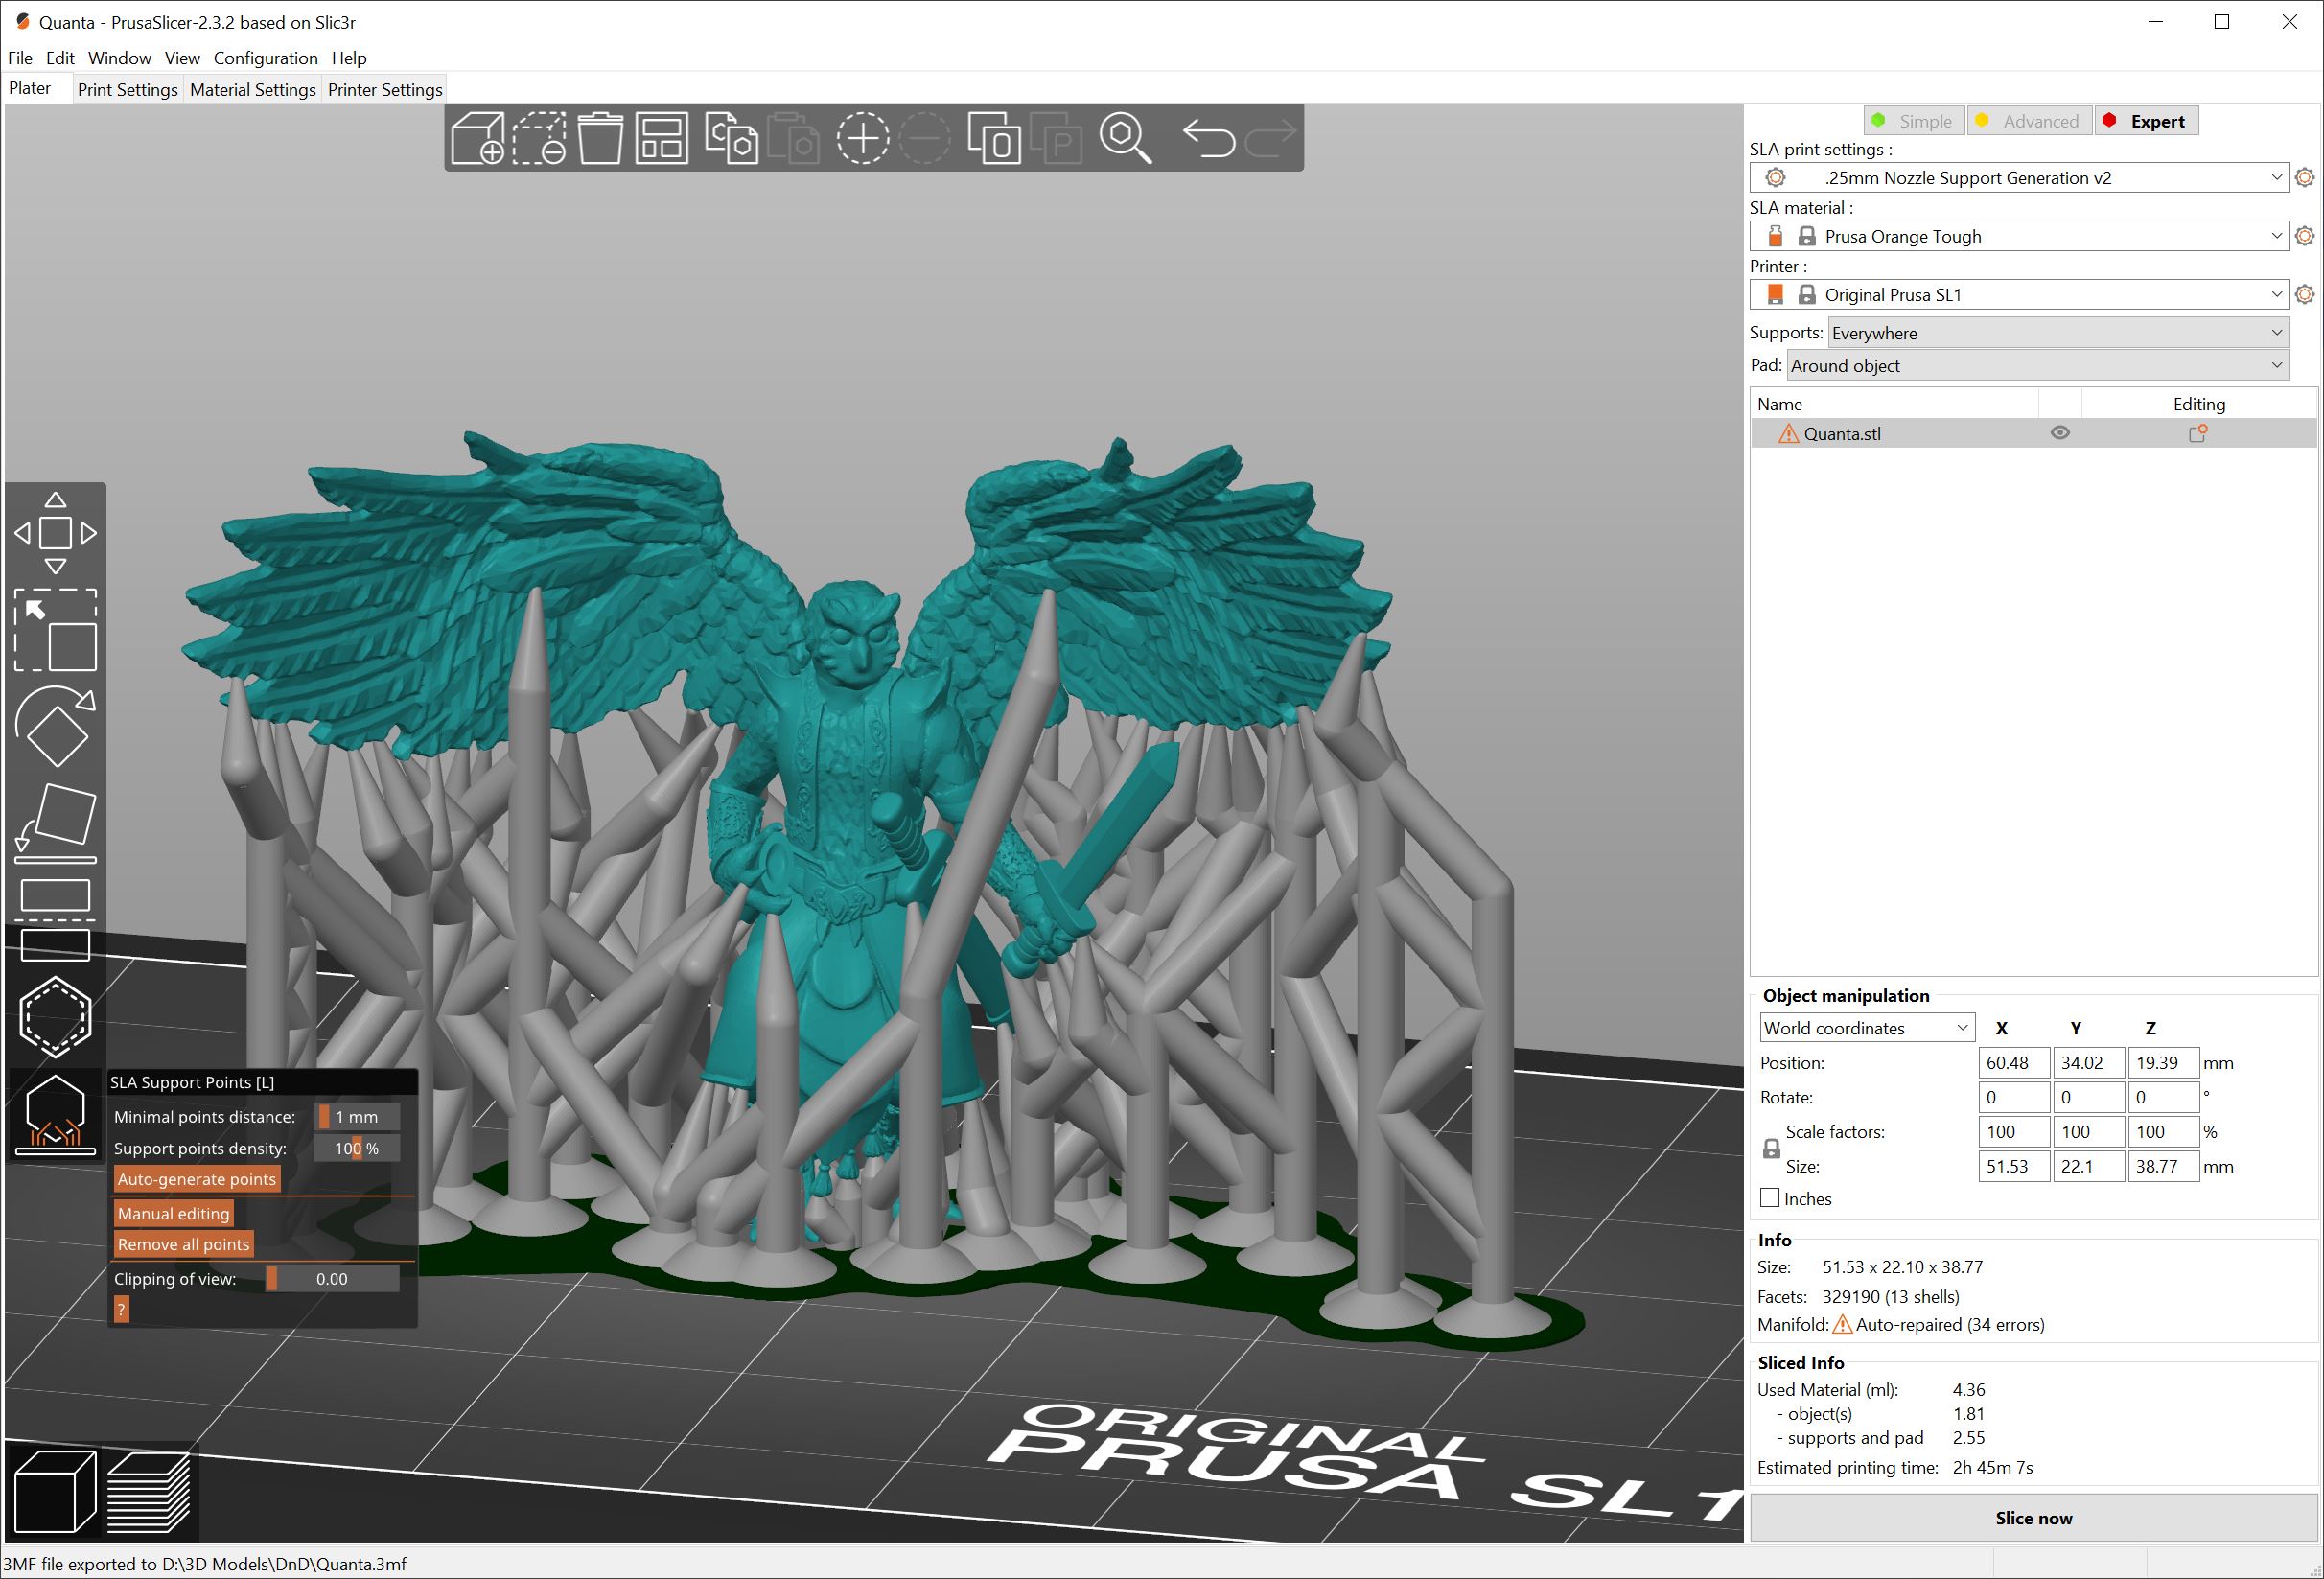This screenshot has width=2324, height=1579.
Task: Open the Window menu
Action: point(119,58)
